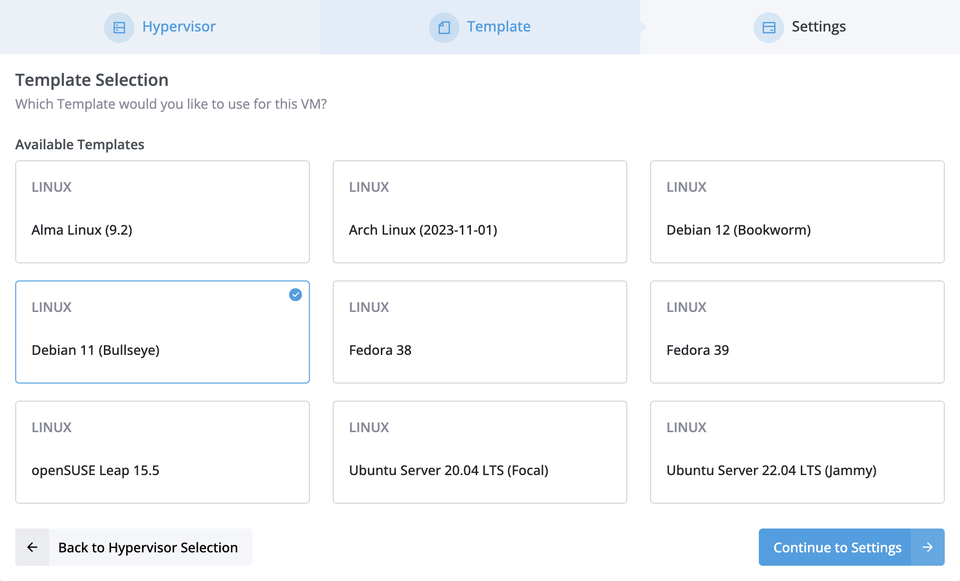
Task: Click the LINUX label on Ubuntu 22.04 card
Action: (x=686, y=427)
